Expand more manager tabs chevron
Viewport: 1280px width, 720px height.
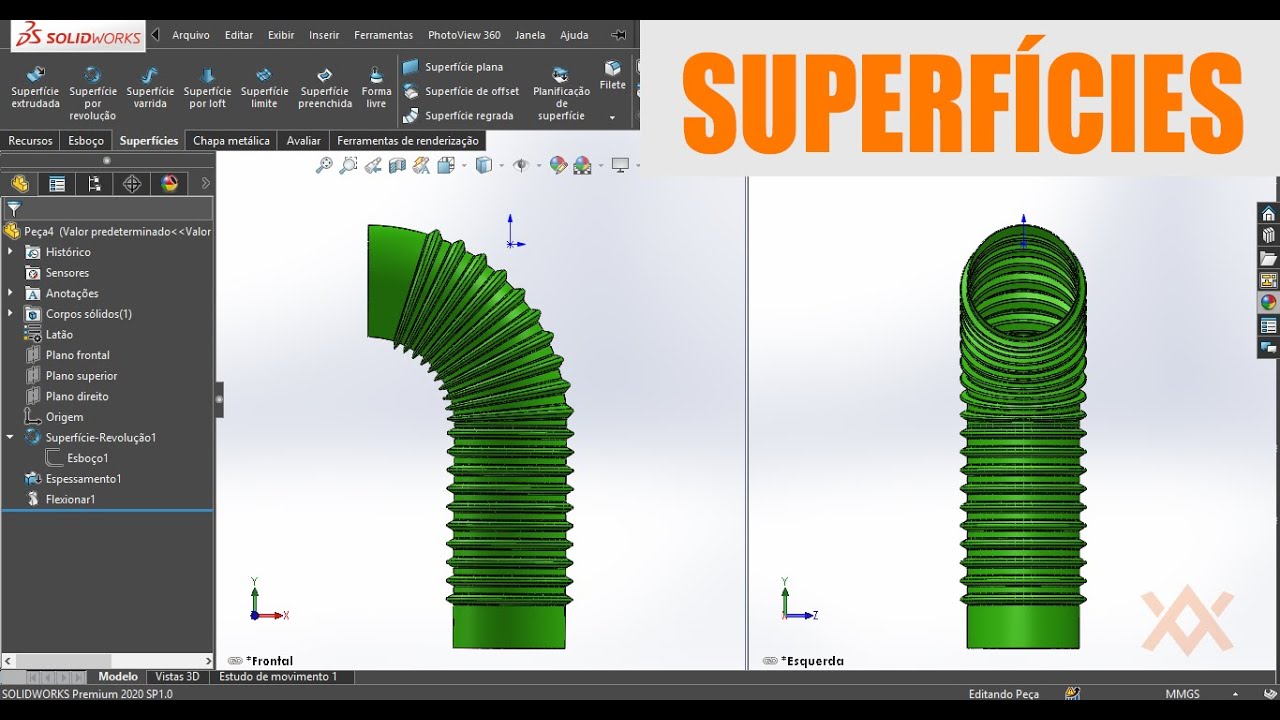[x=205, y=184]
